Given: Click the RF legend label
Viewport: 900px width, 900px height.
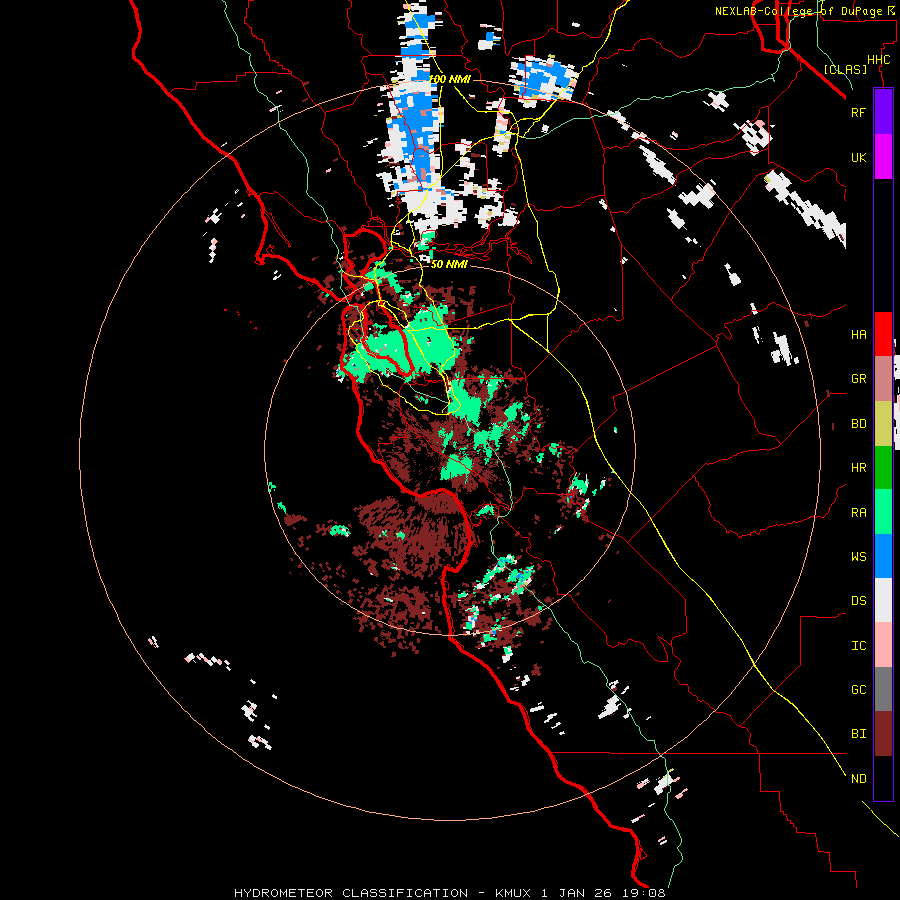Looking at the screenshot, I should pos(858,112).
